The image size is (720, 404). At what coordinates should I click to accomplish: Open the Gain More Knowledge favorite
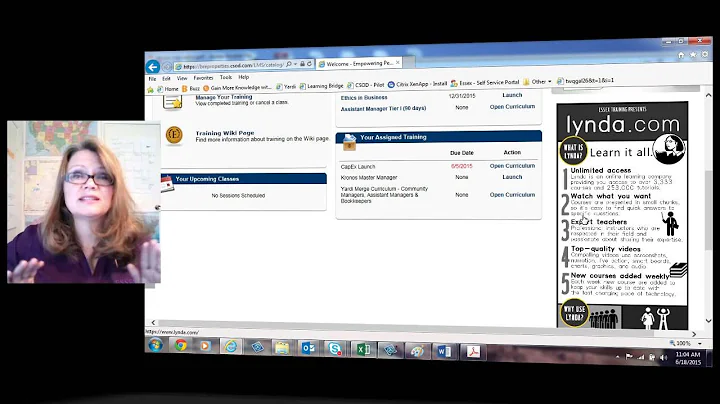237,88
